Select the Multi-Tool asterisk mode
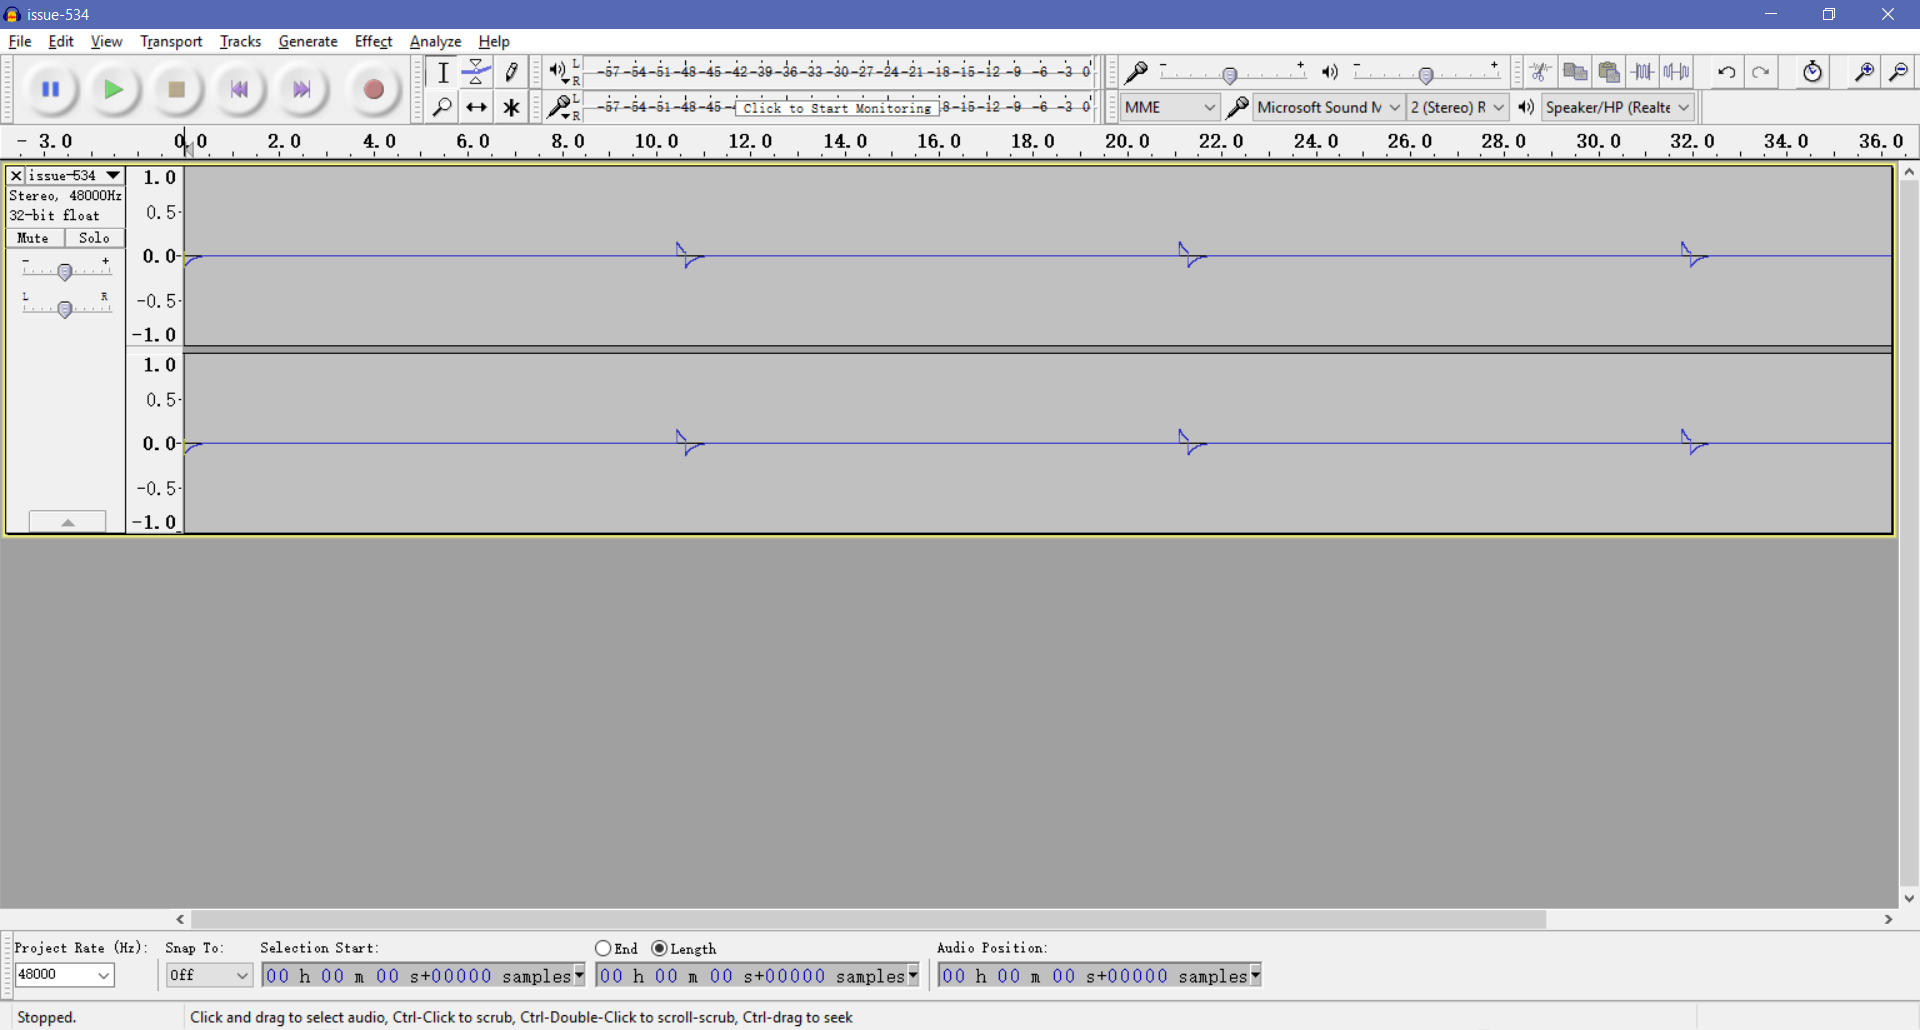Screen dimensions: 1920x1030 click(x=511, y=107)
